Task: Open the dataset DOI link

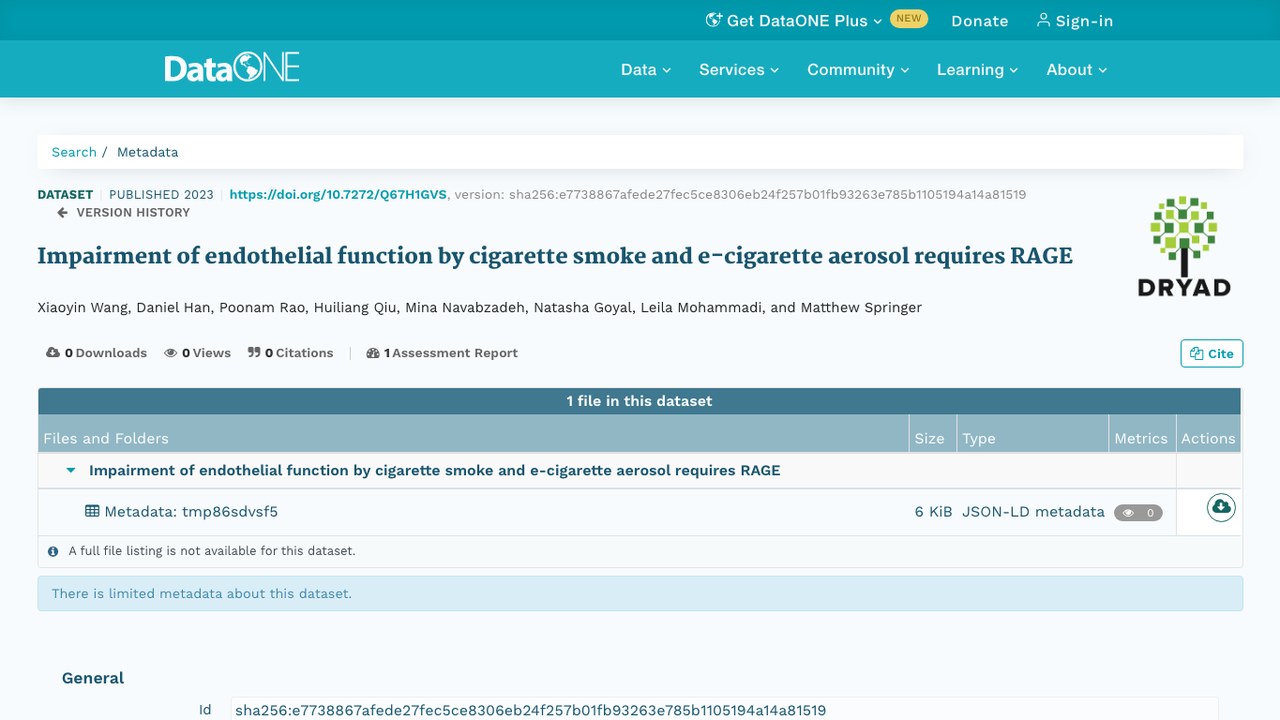Action: point(338,194)
